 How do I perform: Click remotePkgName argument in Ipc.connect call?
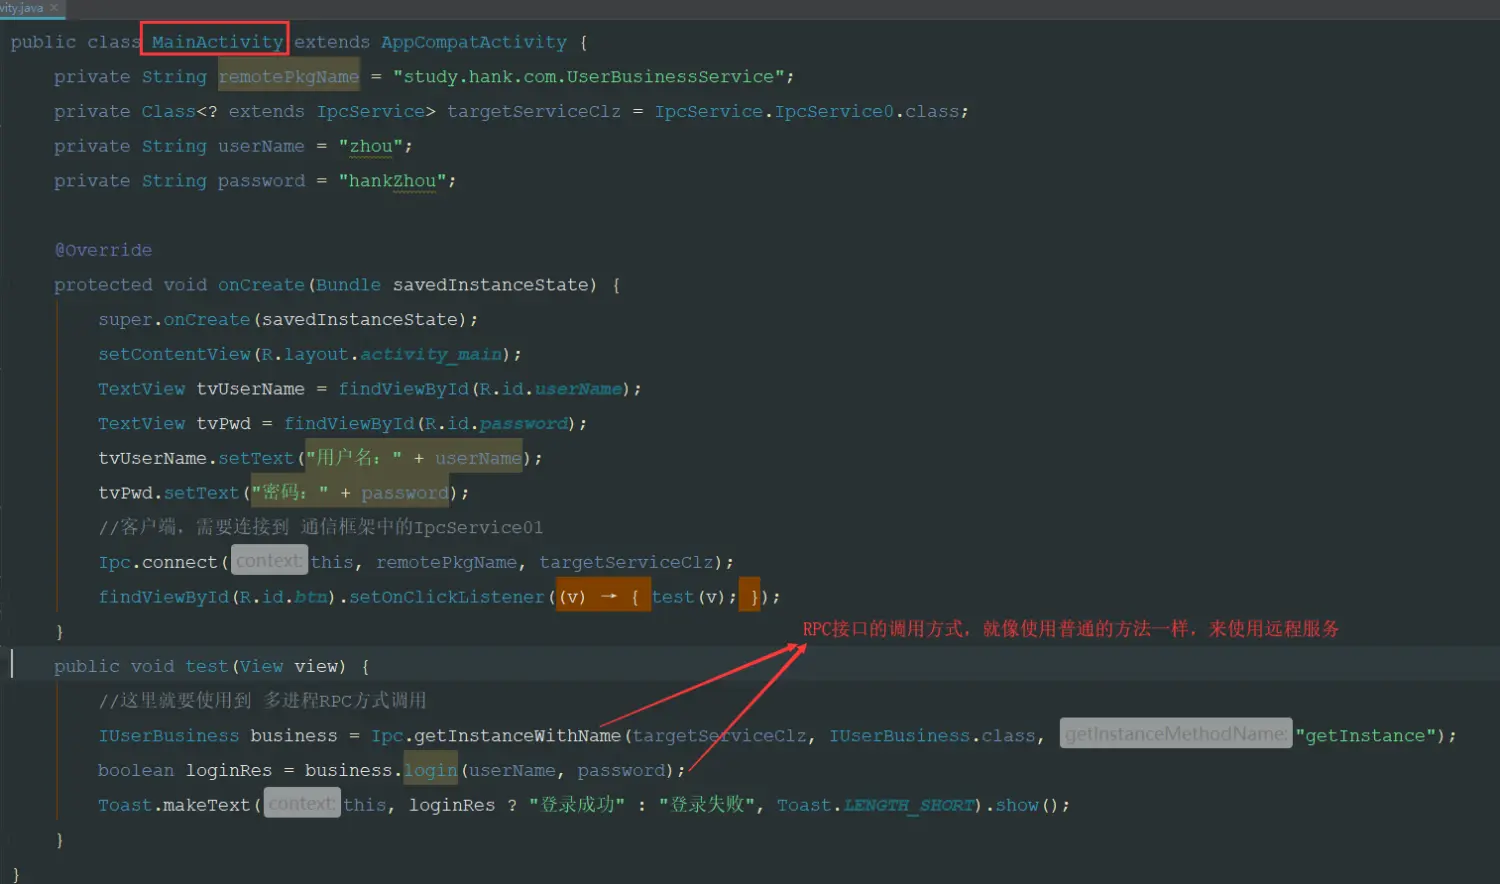tap(447, 562)
